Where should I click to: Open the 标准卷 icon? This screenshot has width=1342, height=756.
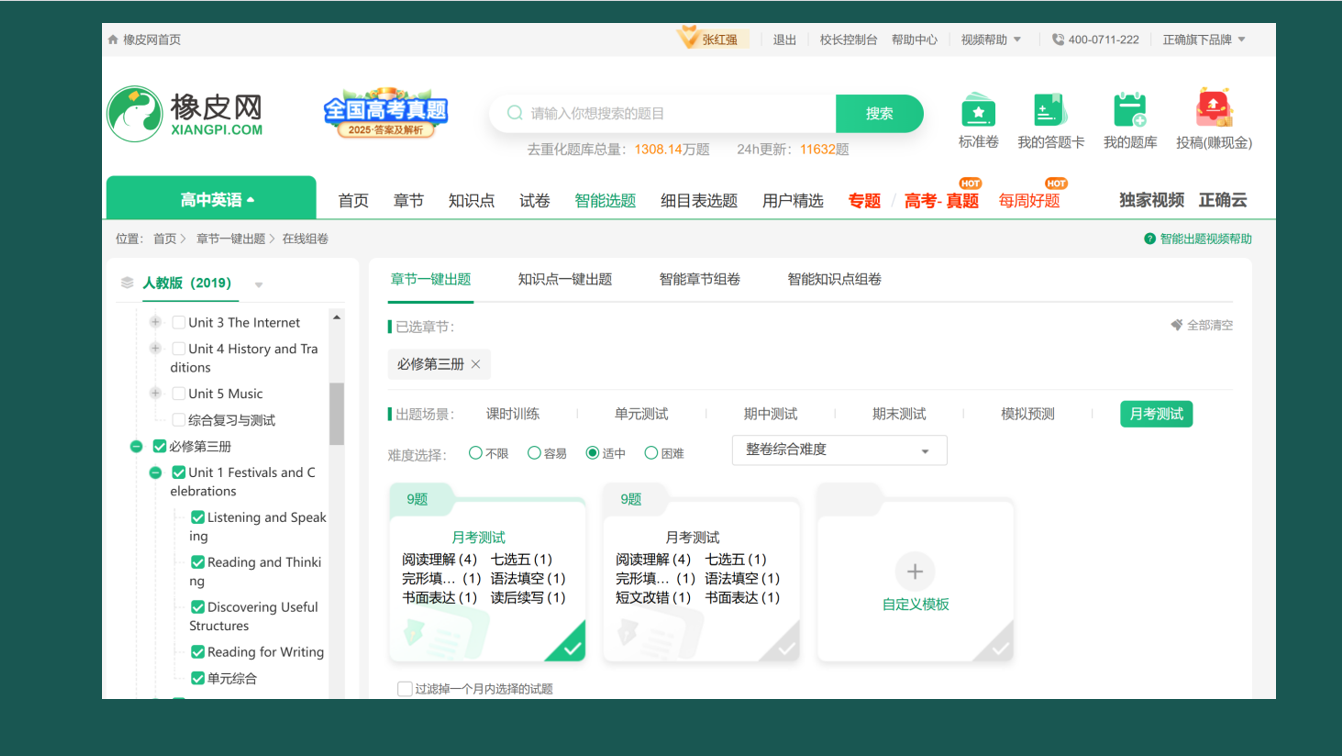coord(978,111)
